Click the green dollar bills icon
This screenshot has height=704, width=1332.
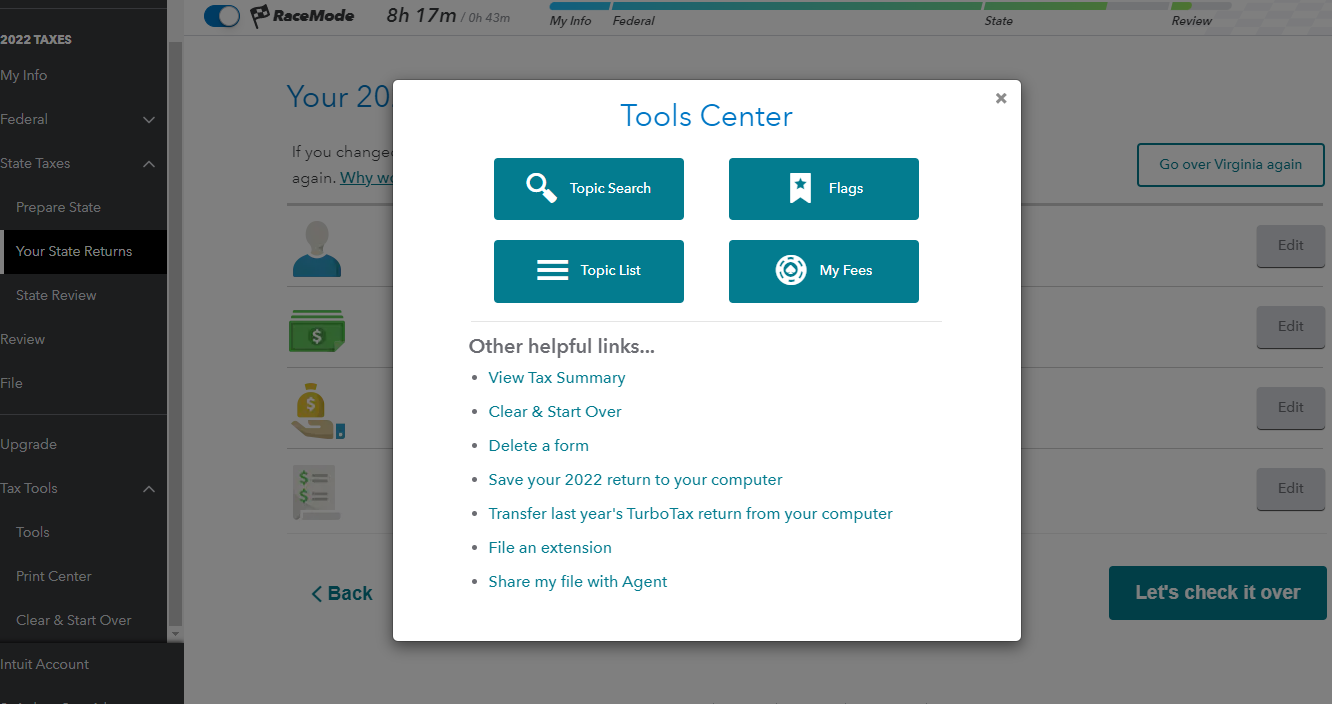click(317, 331)
